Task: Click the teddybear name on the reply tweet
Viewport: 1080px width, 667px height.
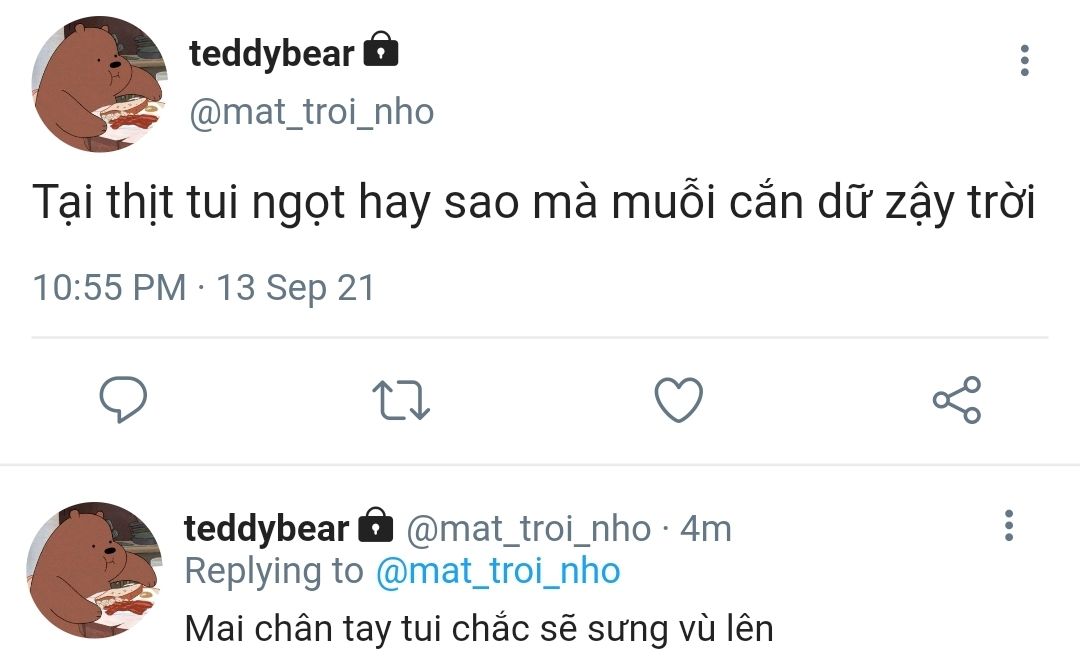Action: pos(266,528)
